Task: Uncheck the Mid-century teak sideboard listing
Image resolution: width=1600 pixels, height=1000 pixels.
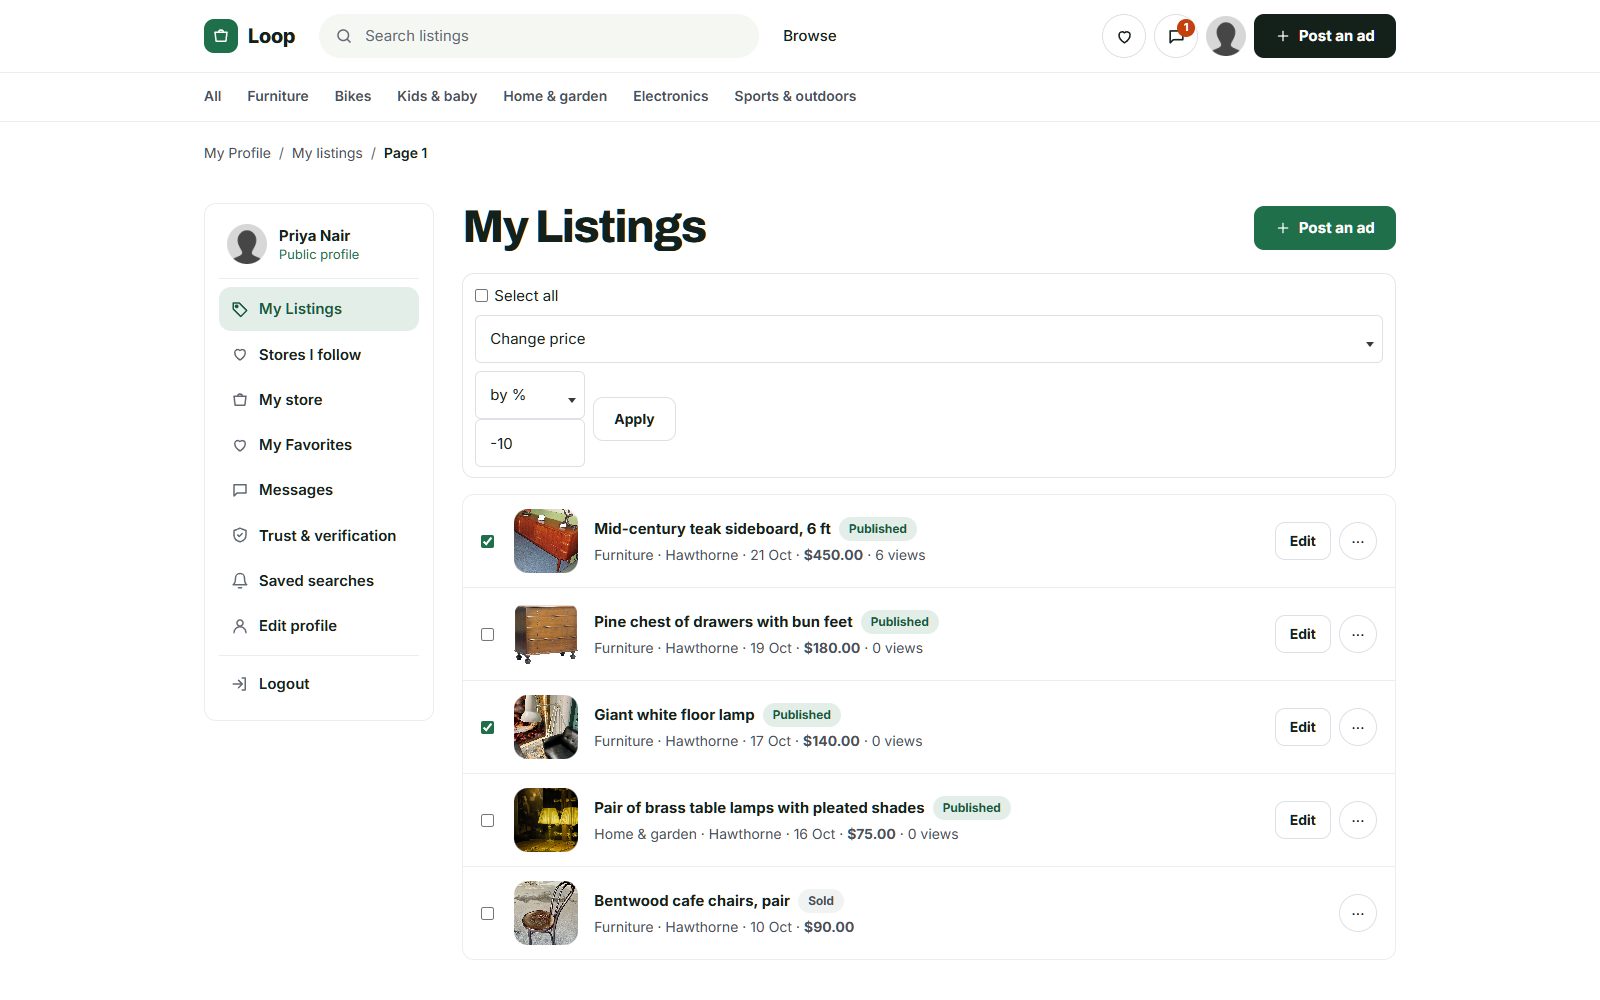Action: (x=488, y=541)
